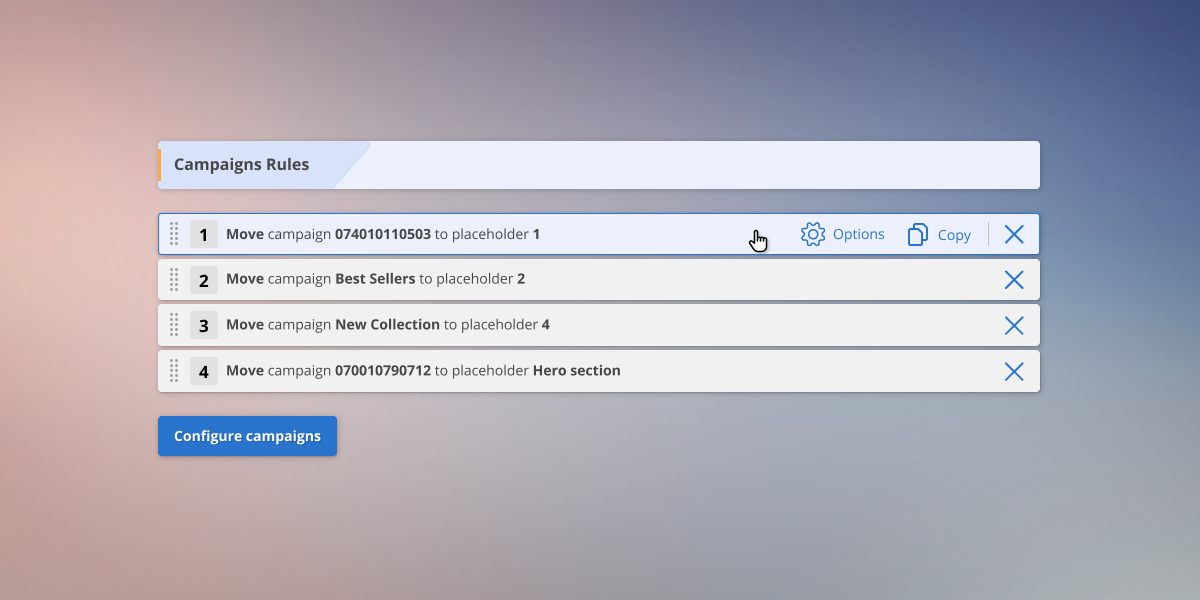The width and height of the screenshot is (1200, 600).
Task: Remove the Best Sellers rule via X
Action: (x=1014, y=279)
